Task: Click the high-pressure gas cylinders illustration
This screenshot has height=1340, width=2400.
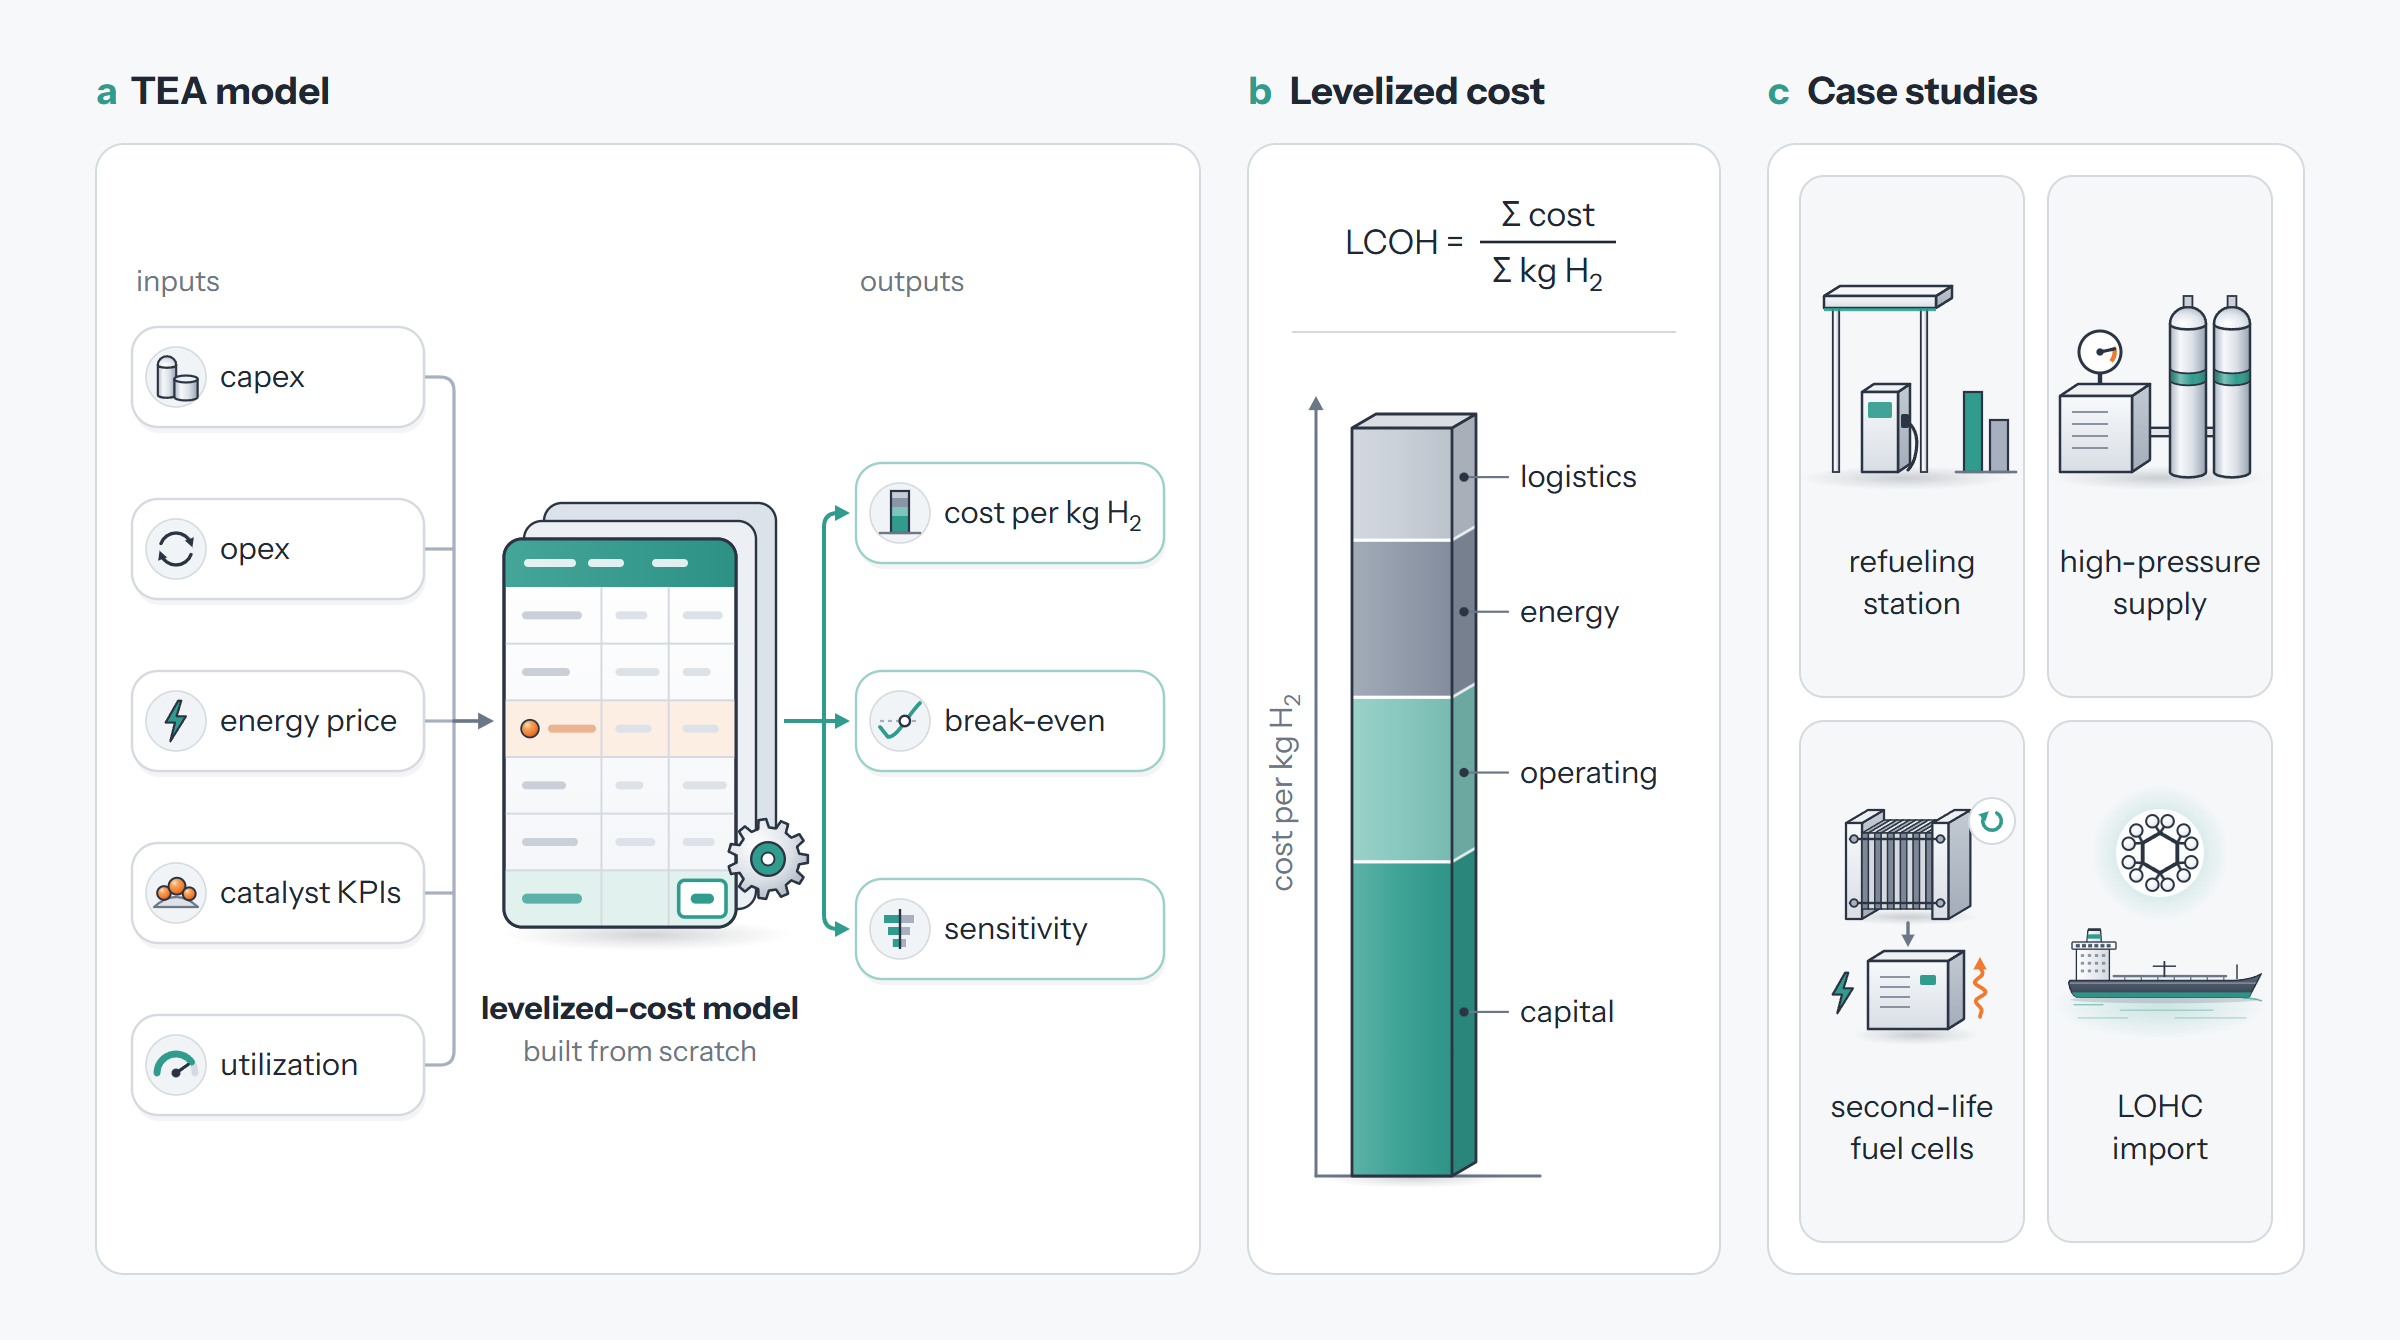Action: [2211, 387]
